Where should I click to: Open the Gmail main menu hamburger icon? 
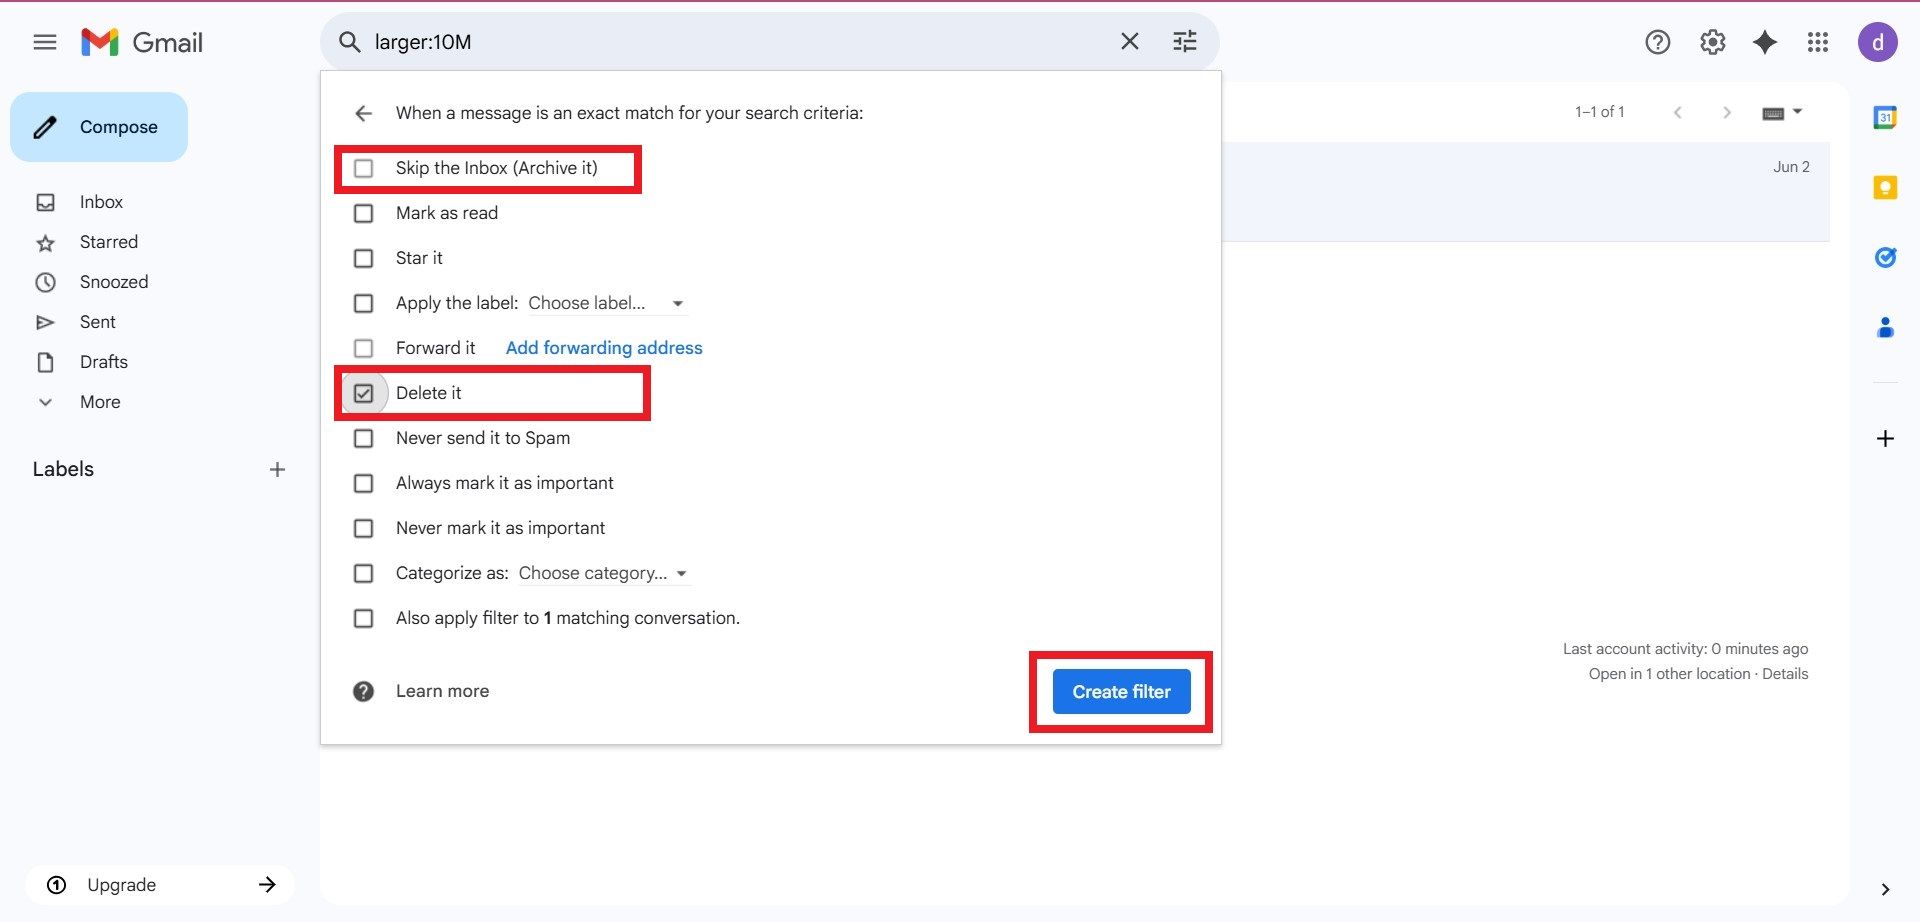tap(45, 42)
